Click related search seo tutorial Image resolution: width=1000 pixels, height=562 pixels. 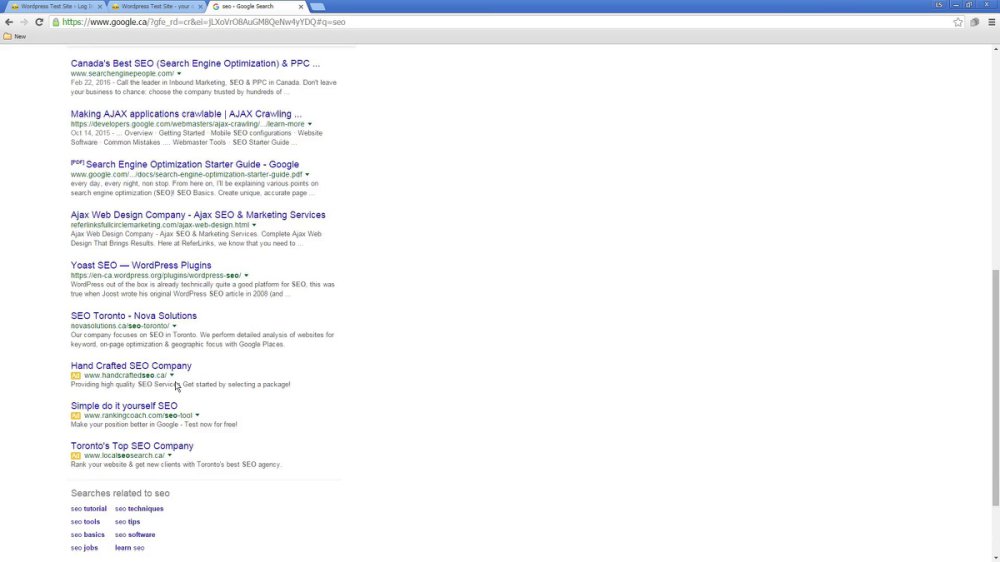89,508
